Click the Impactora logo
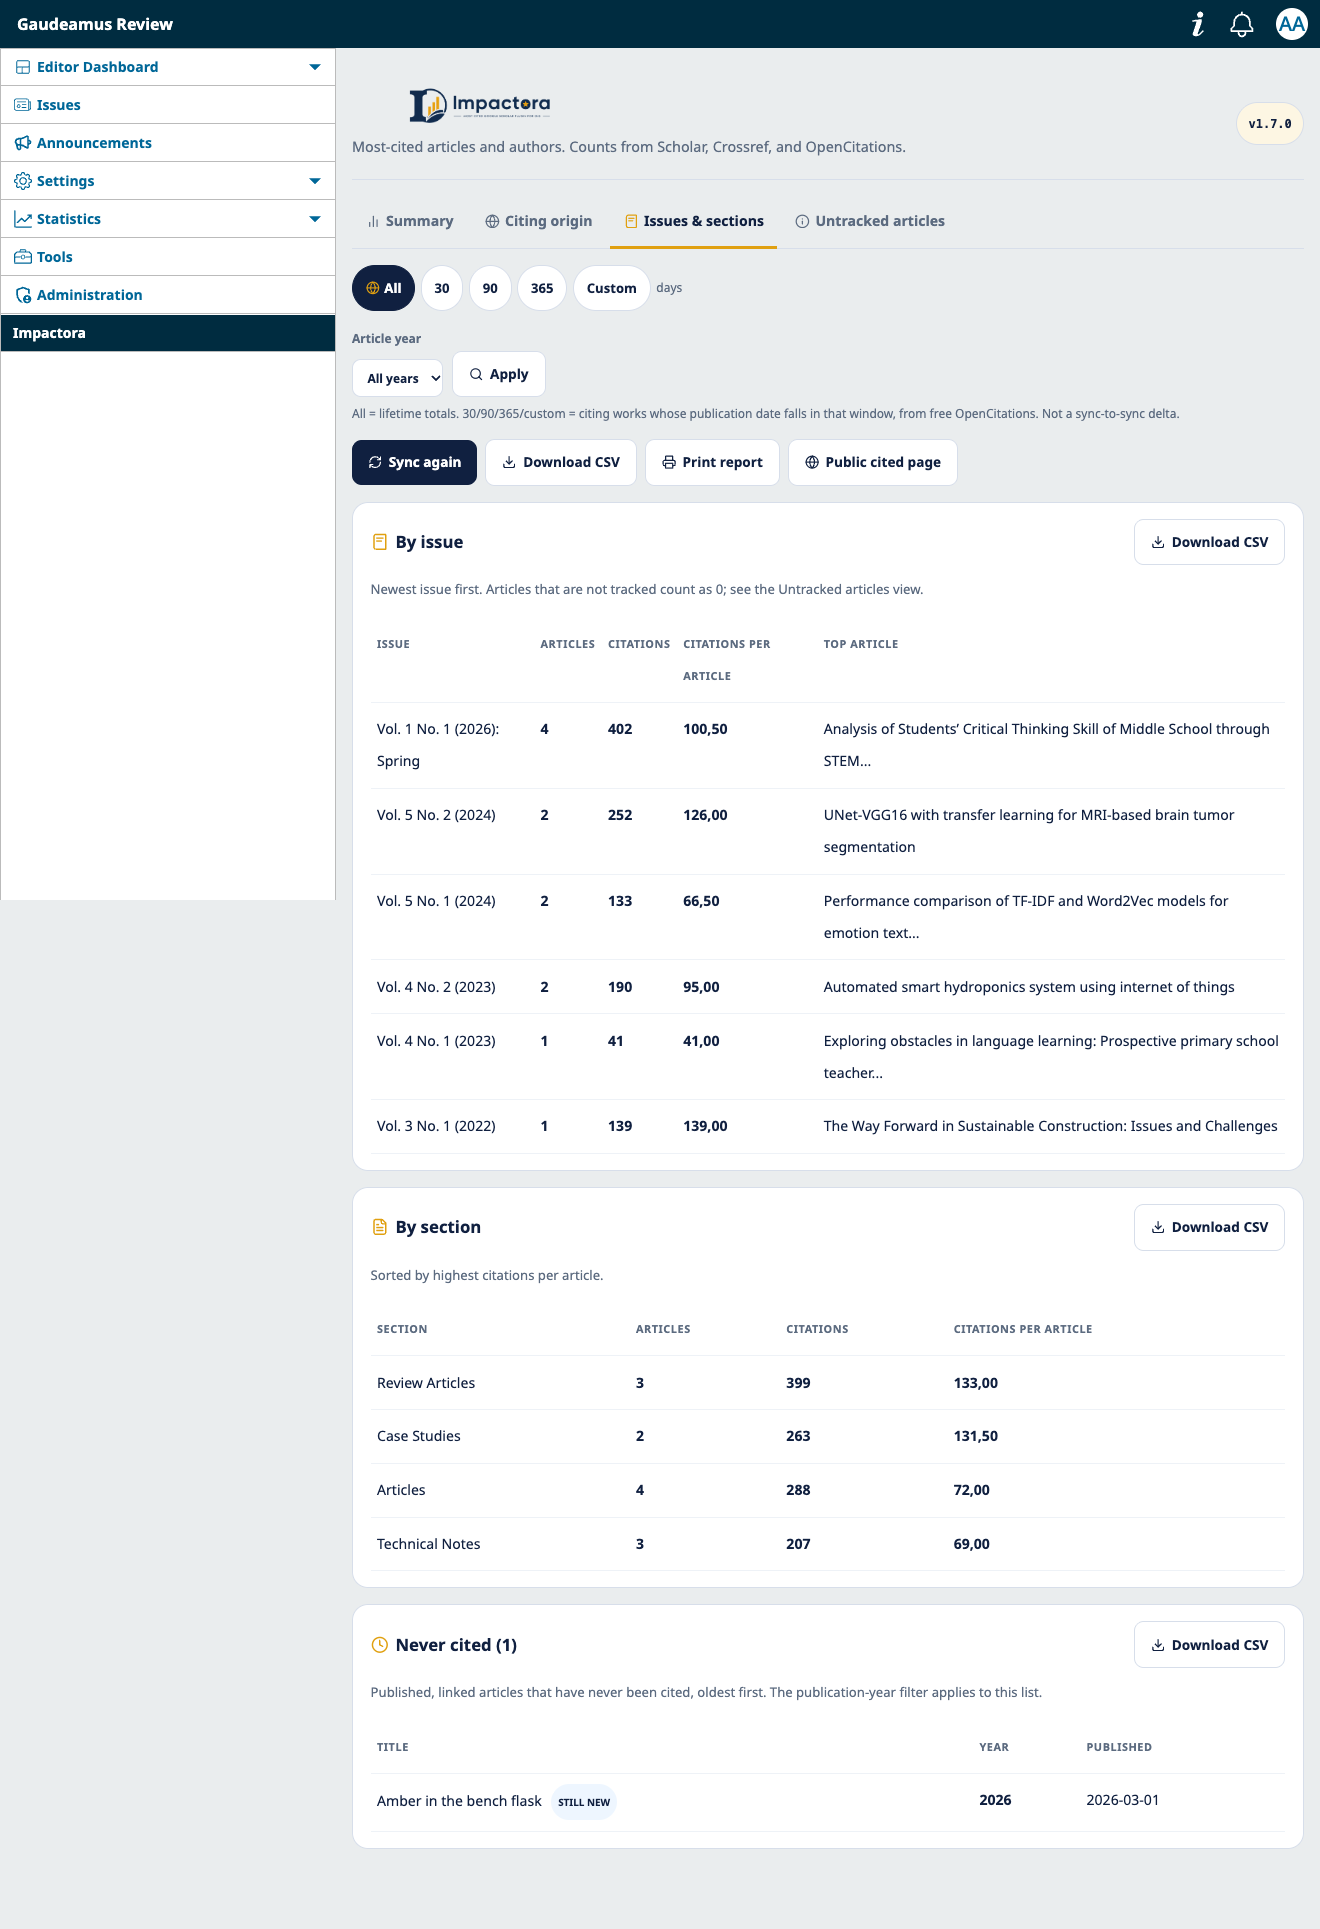This screenshot has width=1320, height=1929. pos(480,105)
